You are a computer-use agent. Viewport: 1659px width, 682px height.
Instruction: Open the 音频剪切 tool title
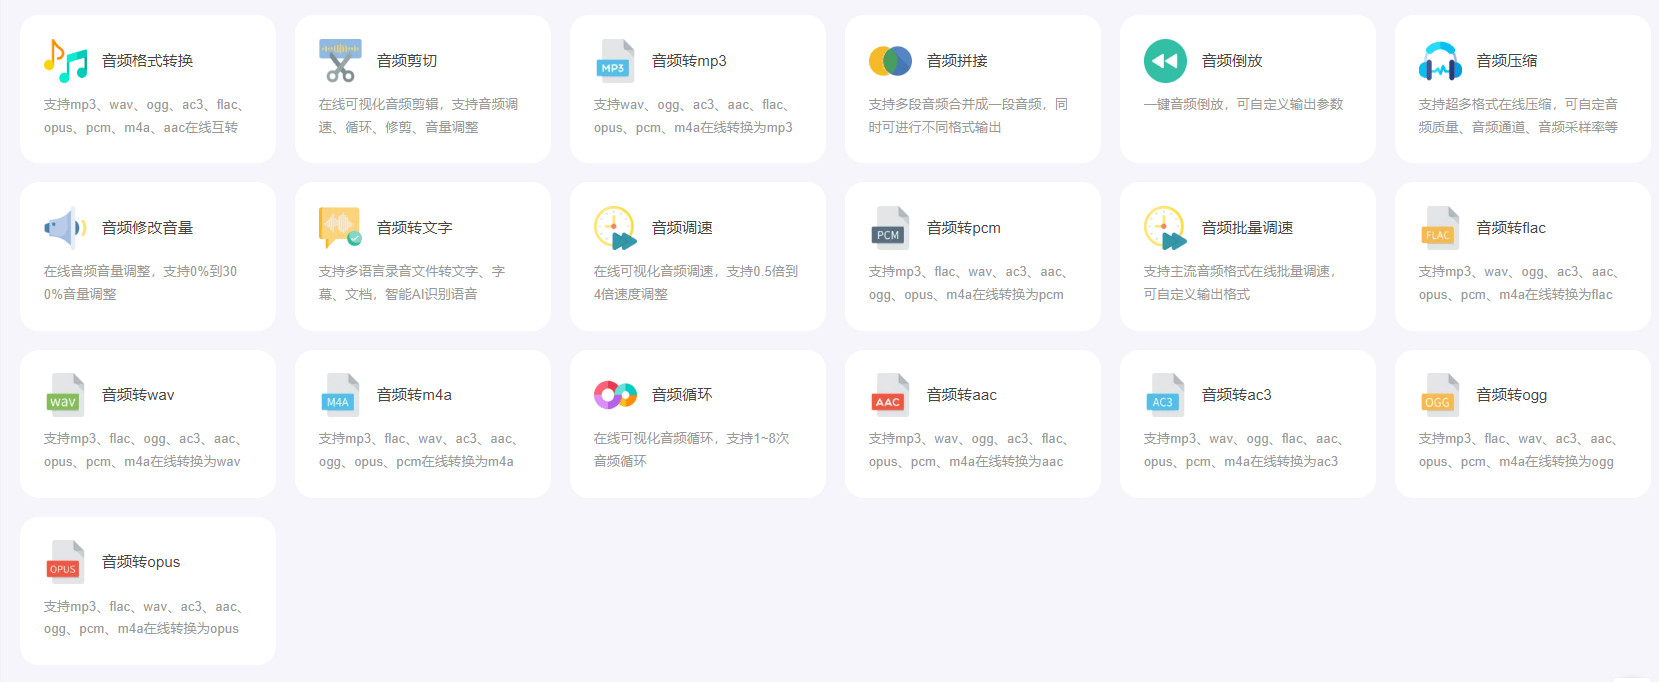click(x=407, y=61)
